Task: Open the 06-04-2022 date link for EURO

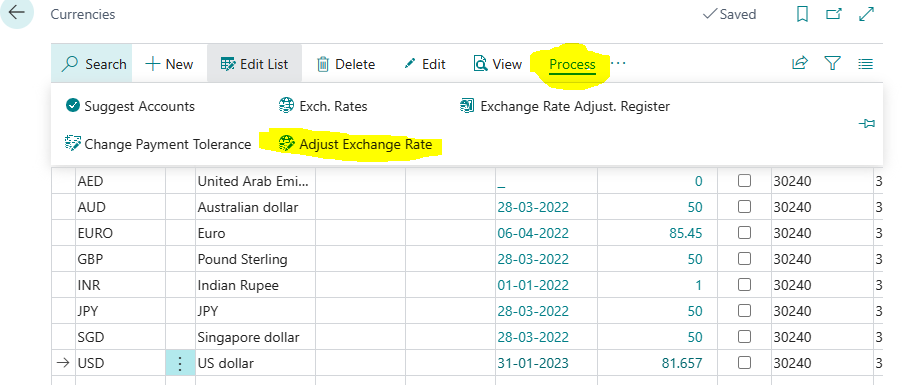Action: point(533,233)
